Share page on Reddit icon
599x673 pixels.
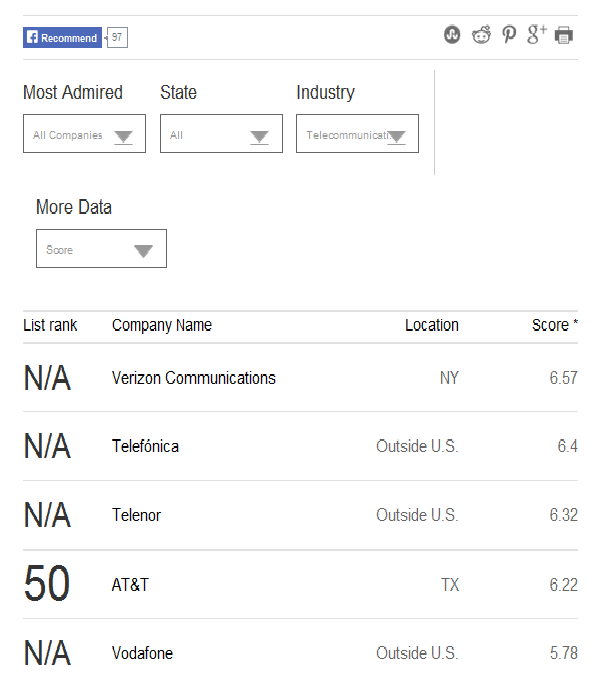click(481, 35)
